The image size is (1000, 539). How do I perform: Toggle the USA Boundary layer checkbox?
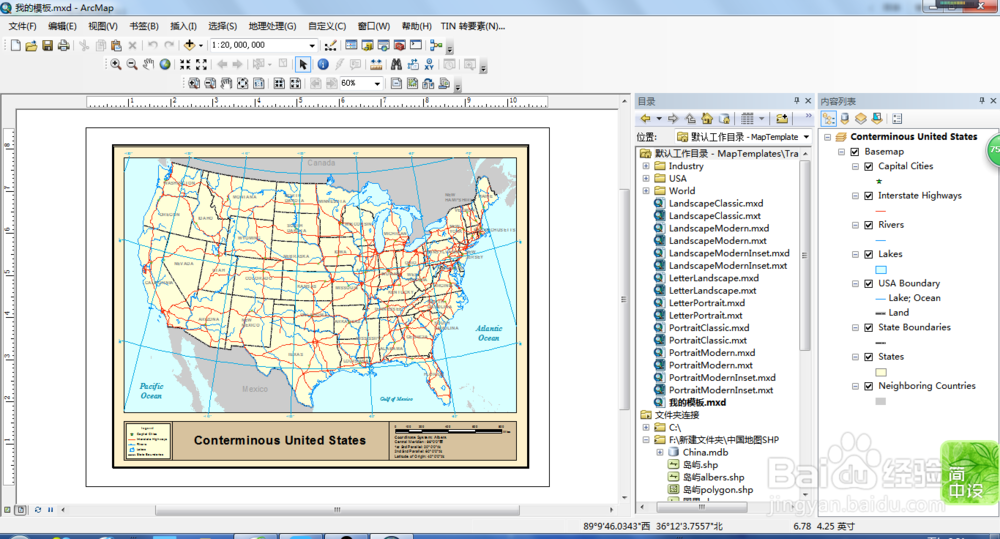point(869,284)
